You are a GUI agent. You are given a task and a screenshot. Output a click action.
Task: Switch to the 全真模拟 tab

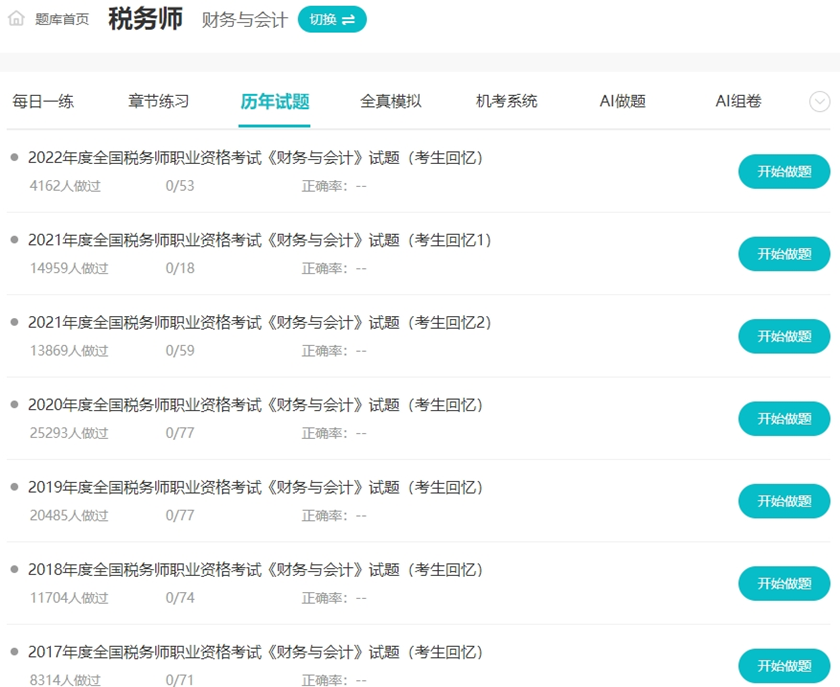click(x=392, y=101)
